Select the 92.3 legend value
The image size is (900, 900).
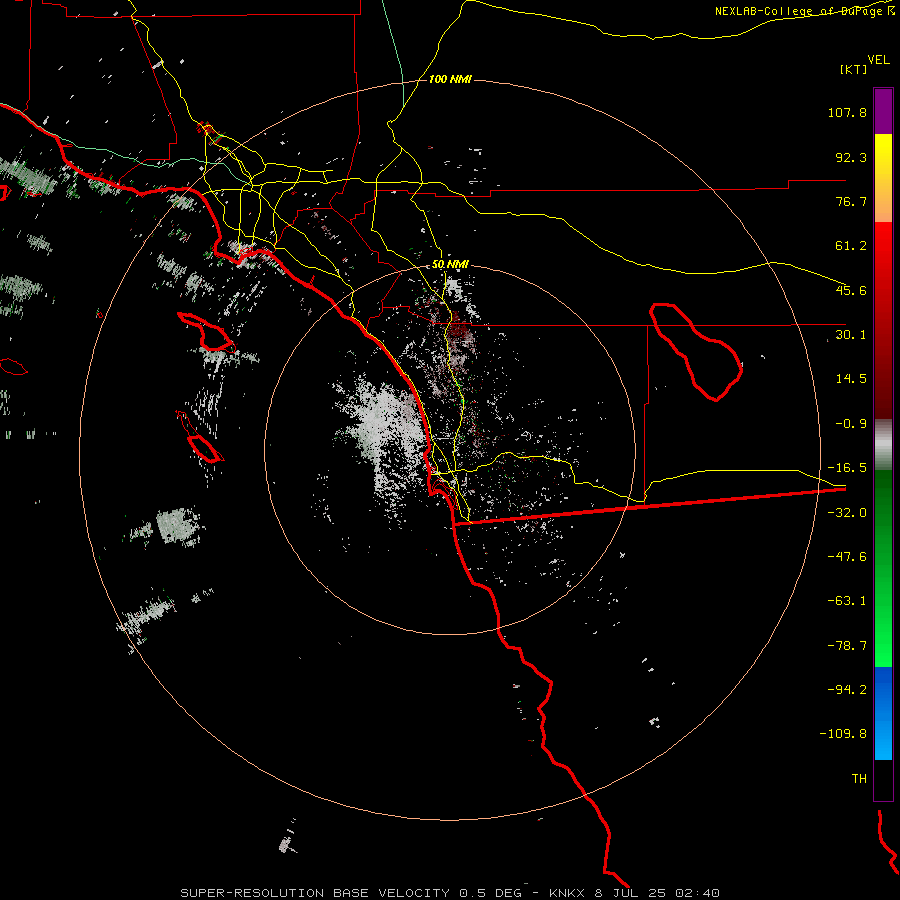pyautogui.click(x=851, y=157)
